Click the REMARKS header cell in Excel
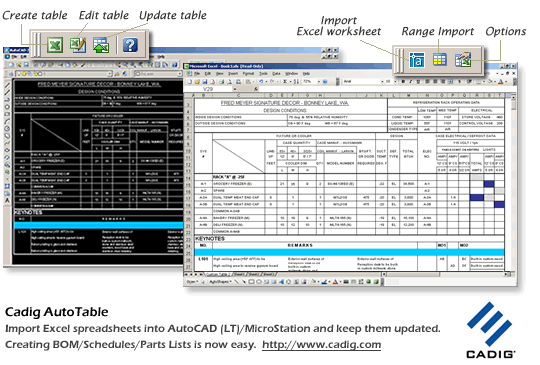This screenshot has width=540, height=365. (300, 245)
